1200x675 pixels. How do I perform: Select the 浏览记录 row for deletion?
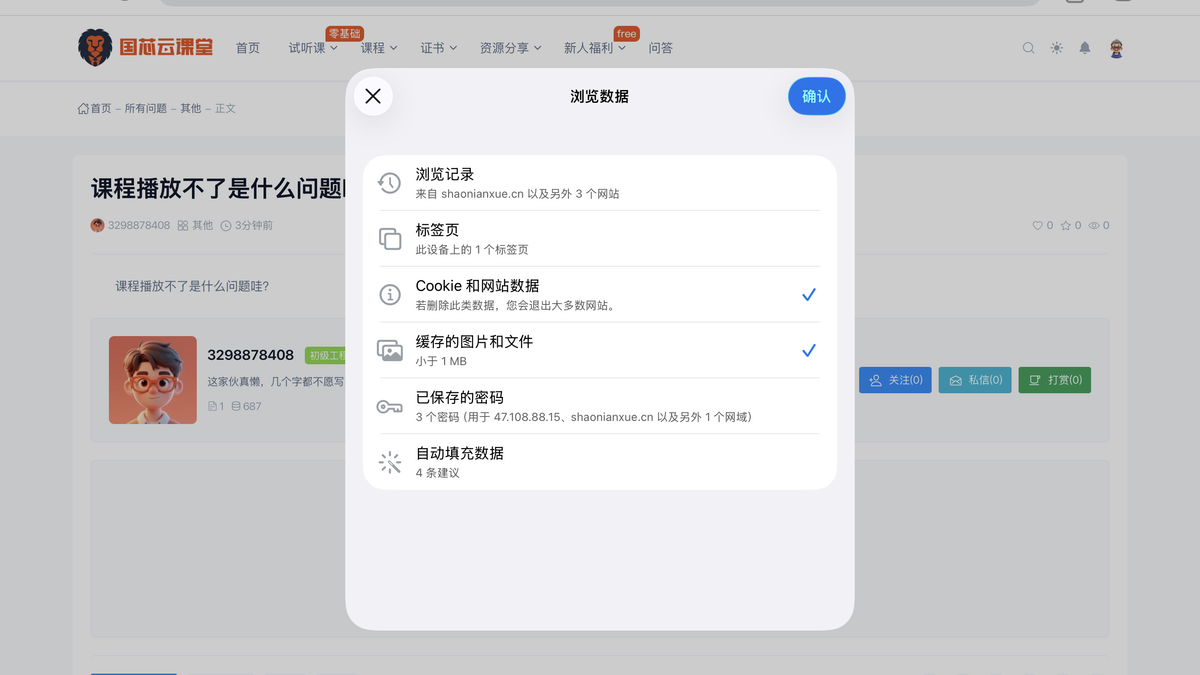(x=600, y=183)
